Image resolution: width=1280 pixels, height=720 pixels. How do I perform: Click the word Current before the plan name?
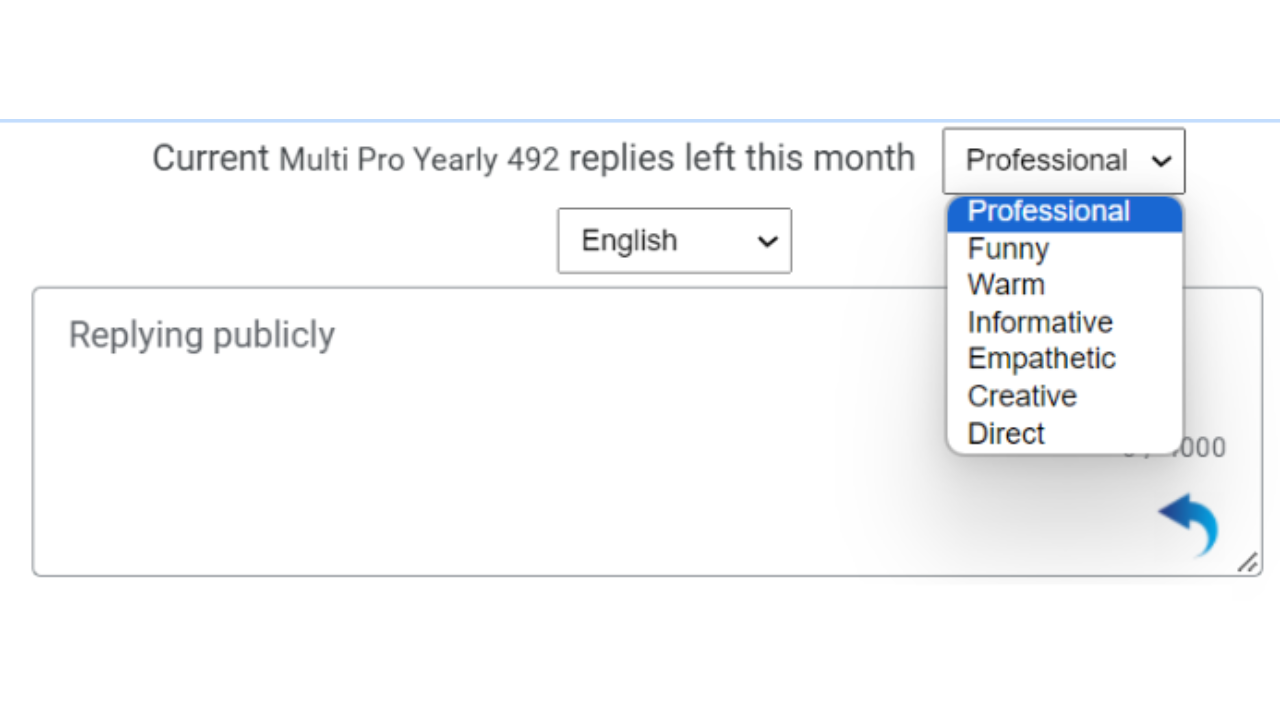tap(210, 158)
